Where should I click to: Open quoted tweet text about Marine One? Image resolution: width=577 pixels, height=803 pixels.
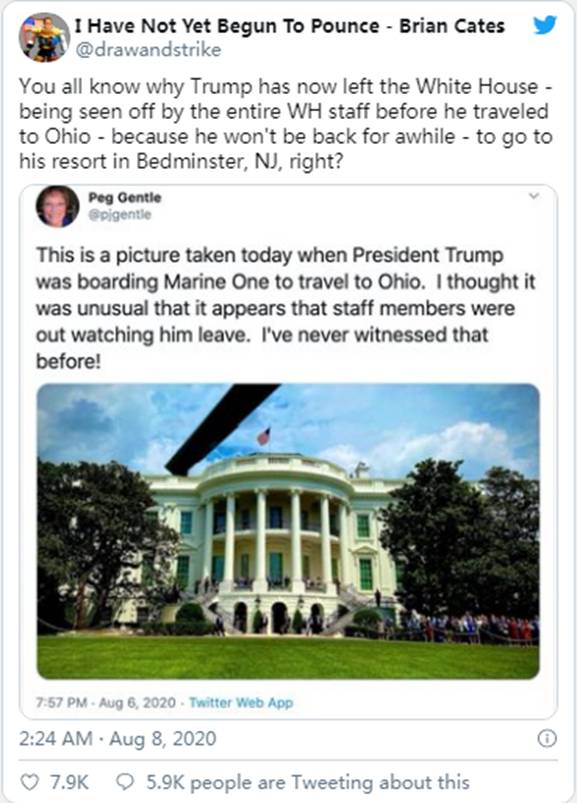click(285, 308)
